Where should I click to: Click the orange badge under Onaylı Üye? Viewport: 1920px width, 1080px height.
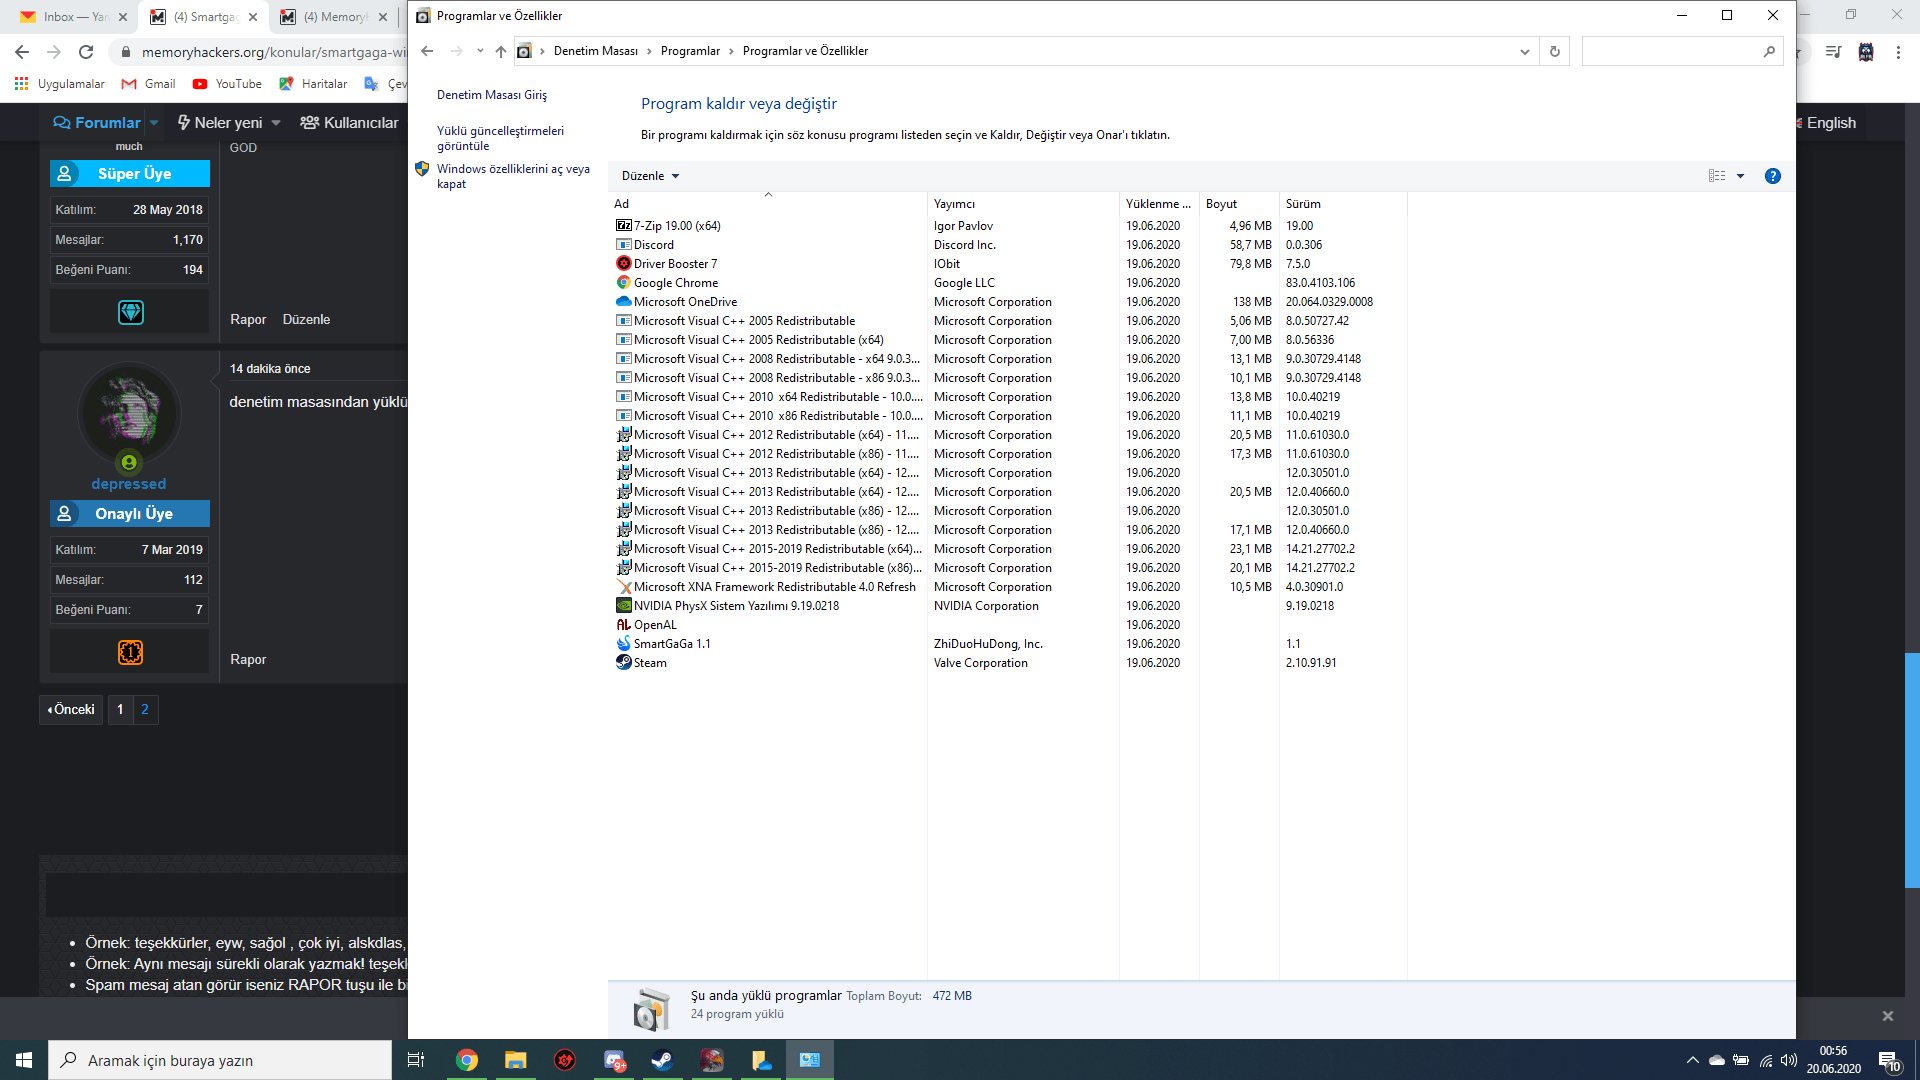tap(131, 653)
